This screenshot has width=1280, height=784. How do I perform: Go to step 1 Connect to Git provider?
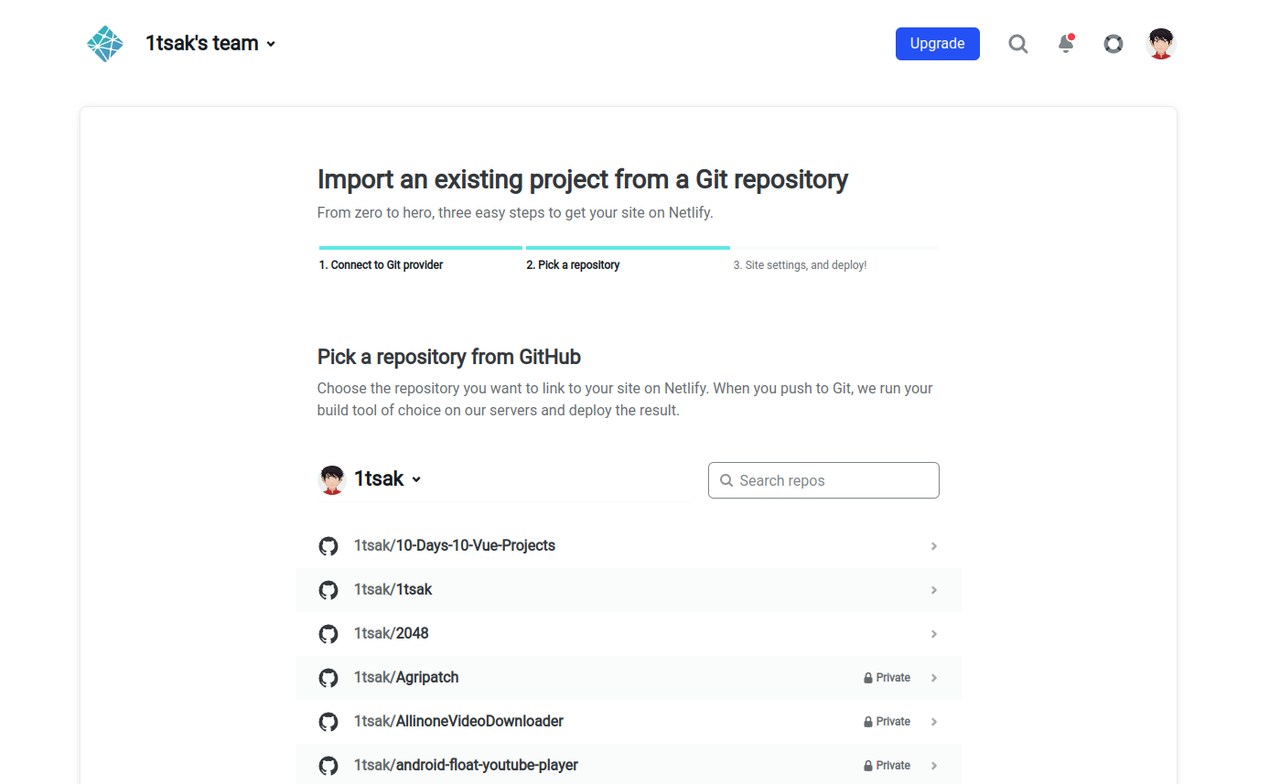click(381, 265)
